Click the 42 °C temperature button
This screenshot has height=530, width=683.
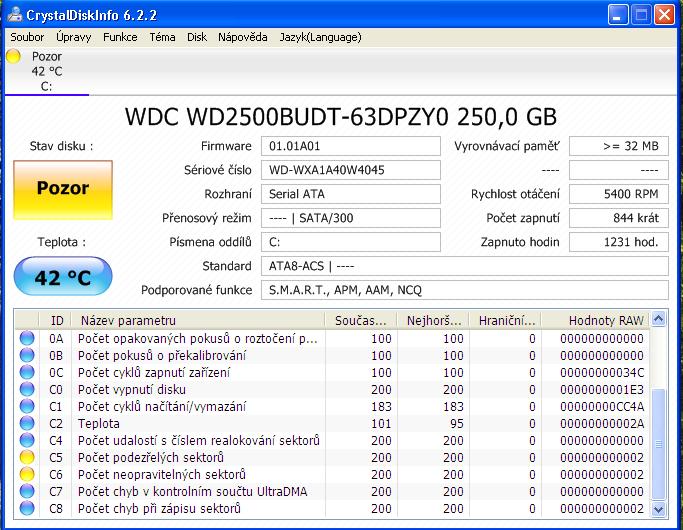click(63, 276)
